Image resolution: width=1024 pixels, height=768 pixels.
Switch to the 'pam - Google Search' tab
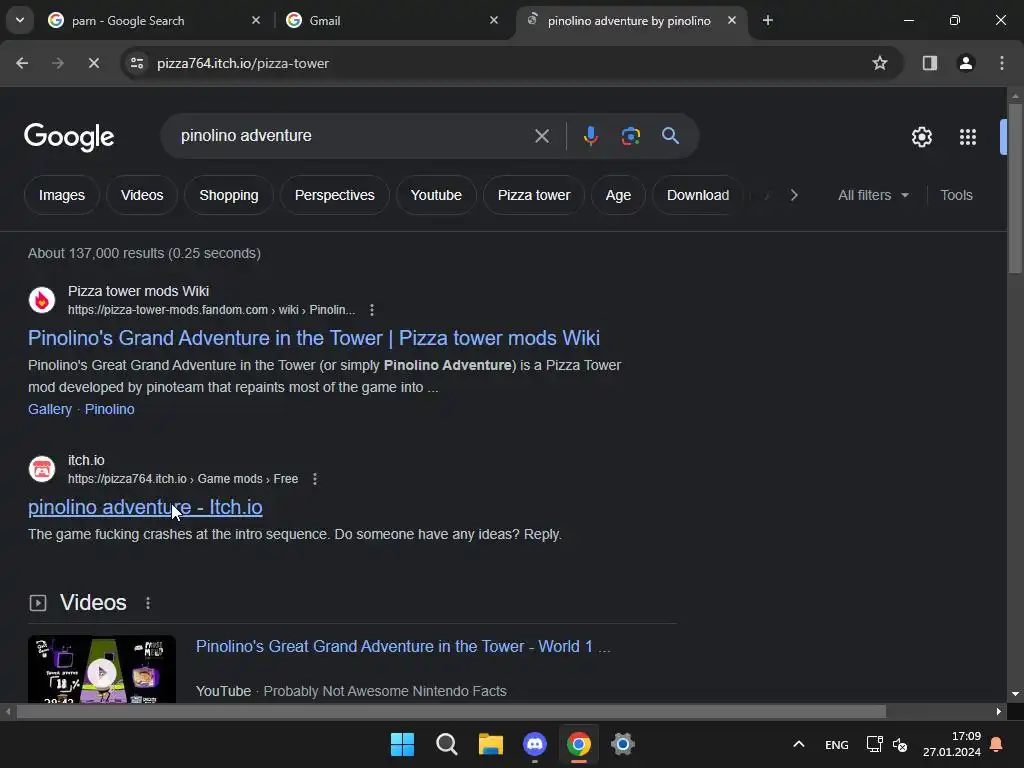tap(153, 20)
